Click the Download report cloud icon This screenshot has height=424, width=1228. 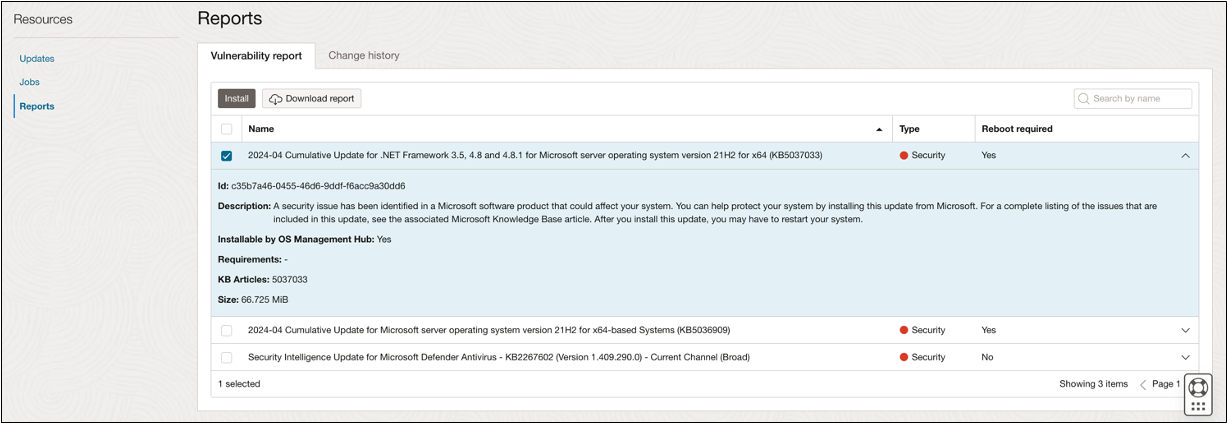pyautogui.click(x=275, y=99)
